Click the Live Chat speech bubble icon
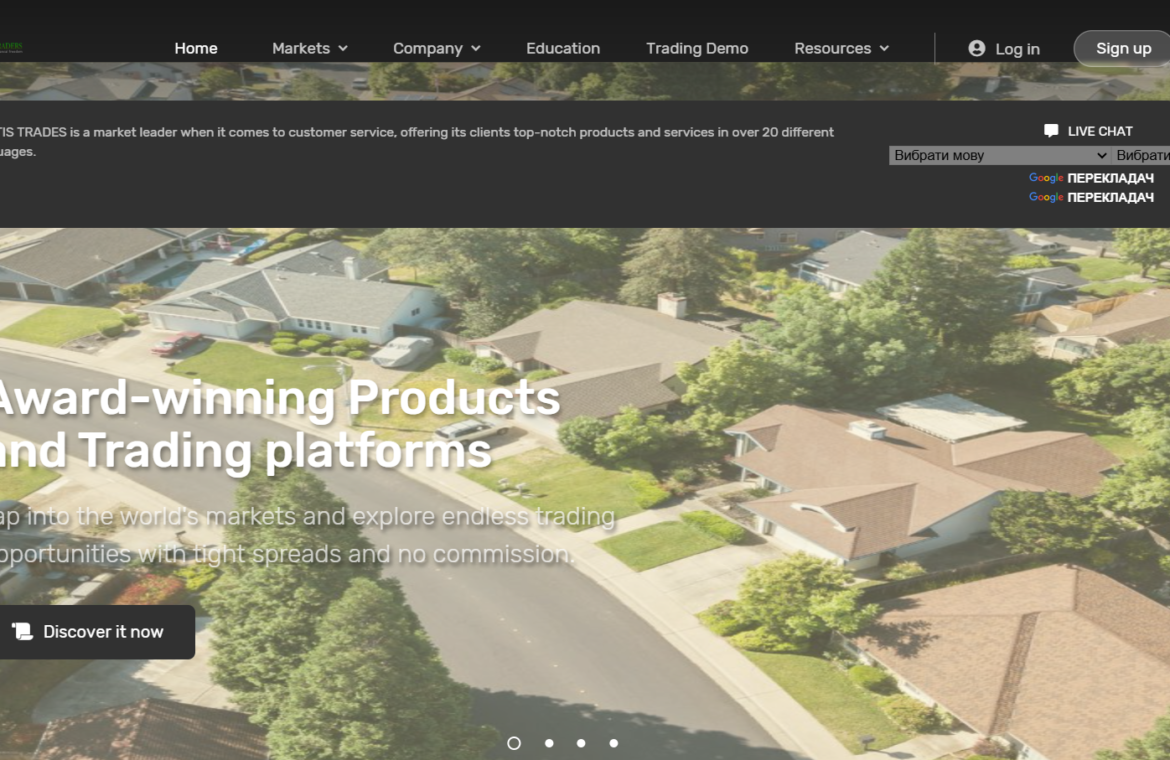This screenshot has height=760, width=1170. (1051, 131)
